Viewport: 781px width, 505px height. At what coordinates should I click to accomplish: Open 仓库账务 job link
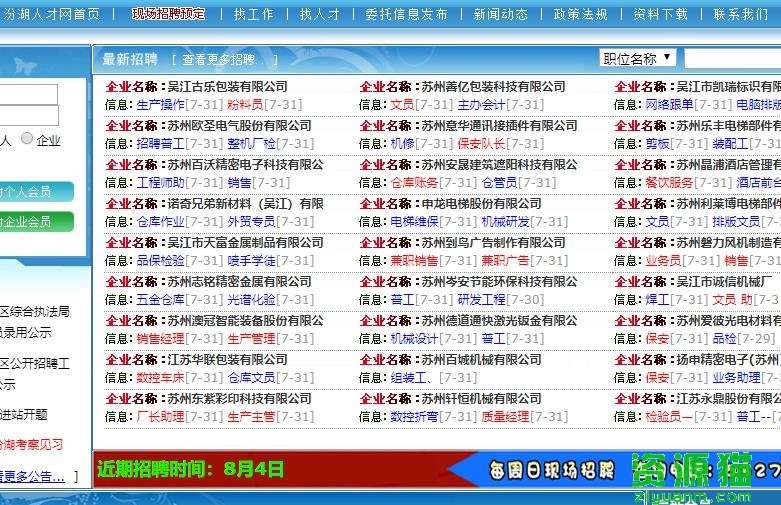click(414, 183)
